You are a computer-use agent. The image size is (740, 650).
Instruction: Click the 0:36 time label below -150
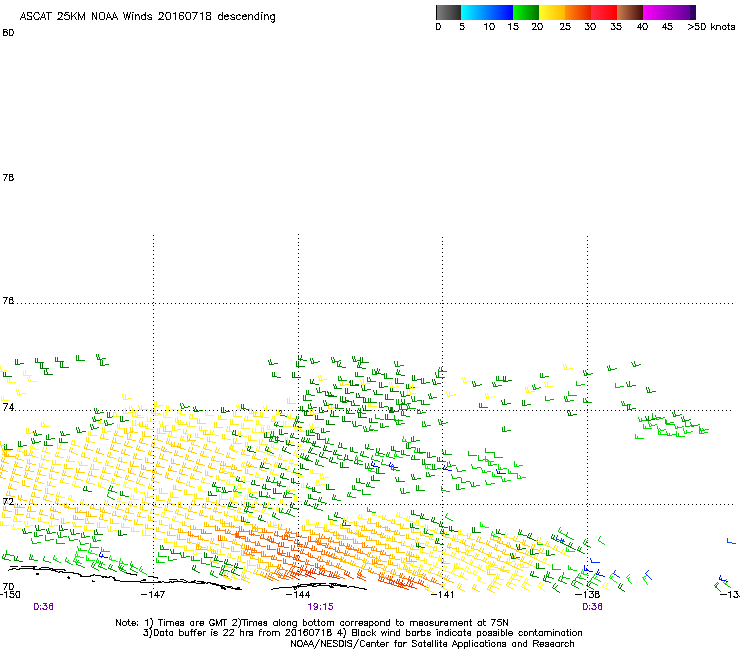[x=43, y=607]
